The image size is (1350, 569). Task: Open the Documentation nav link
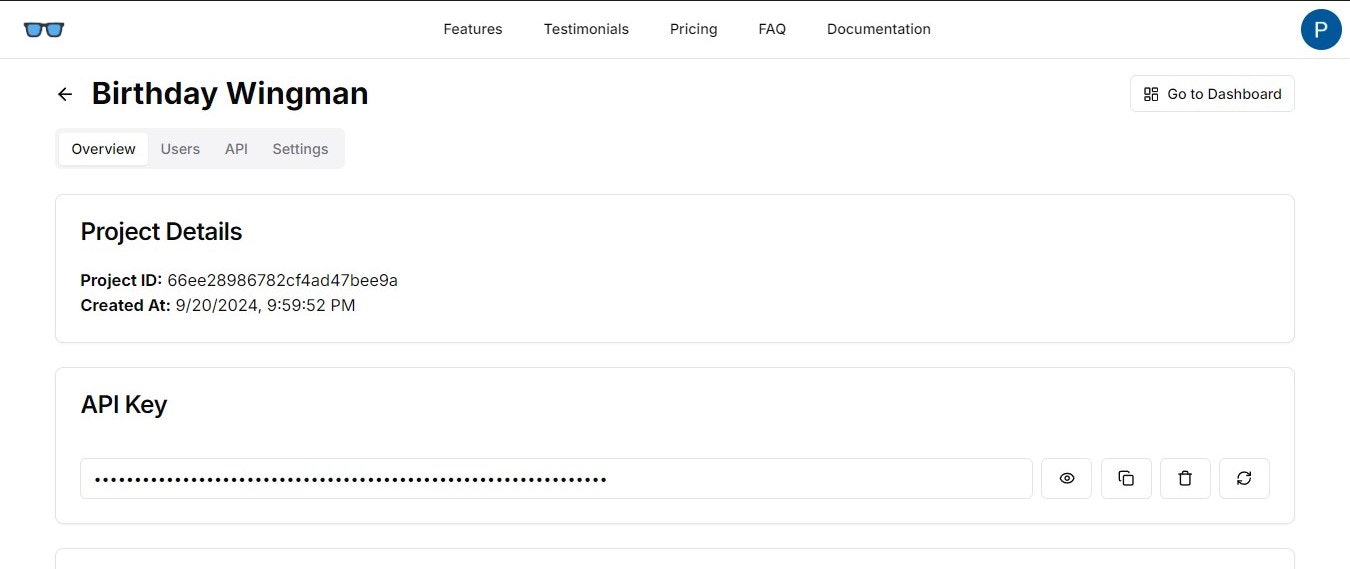point(879,29)
